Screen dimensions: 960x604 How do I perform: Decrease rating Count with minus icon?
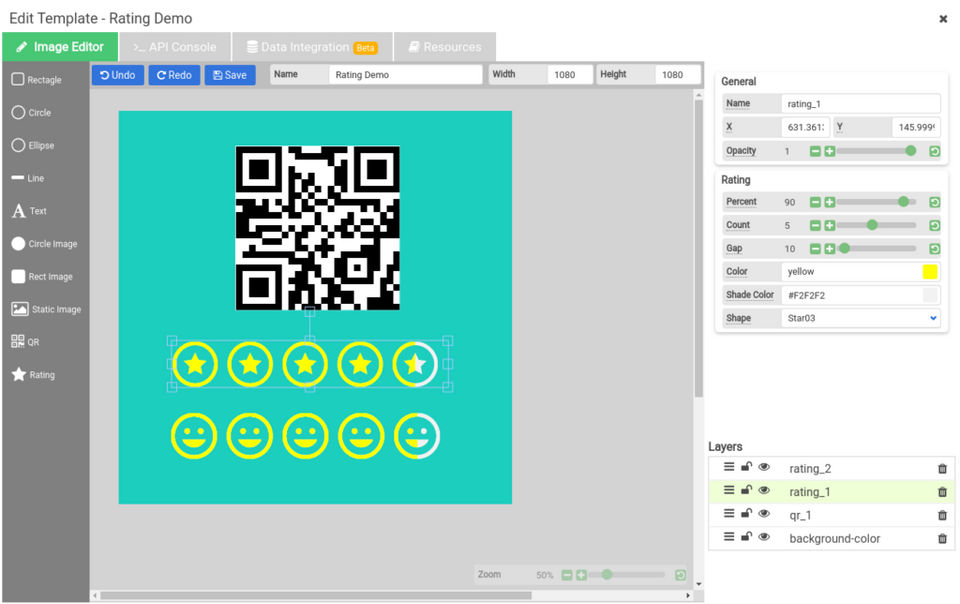pyautogui.click(x=815, y=225)
